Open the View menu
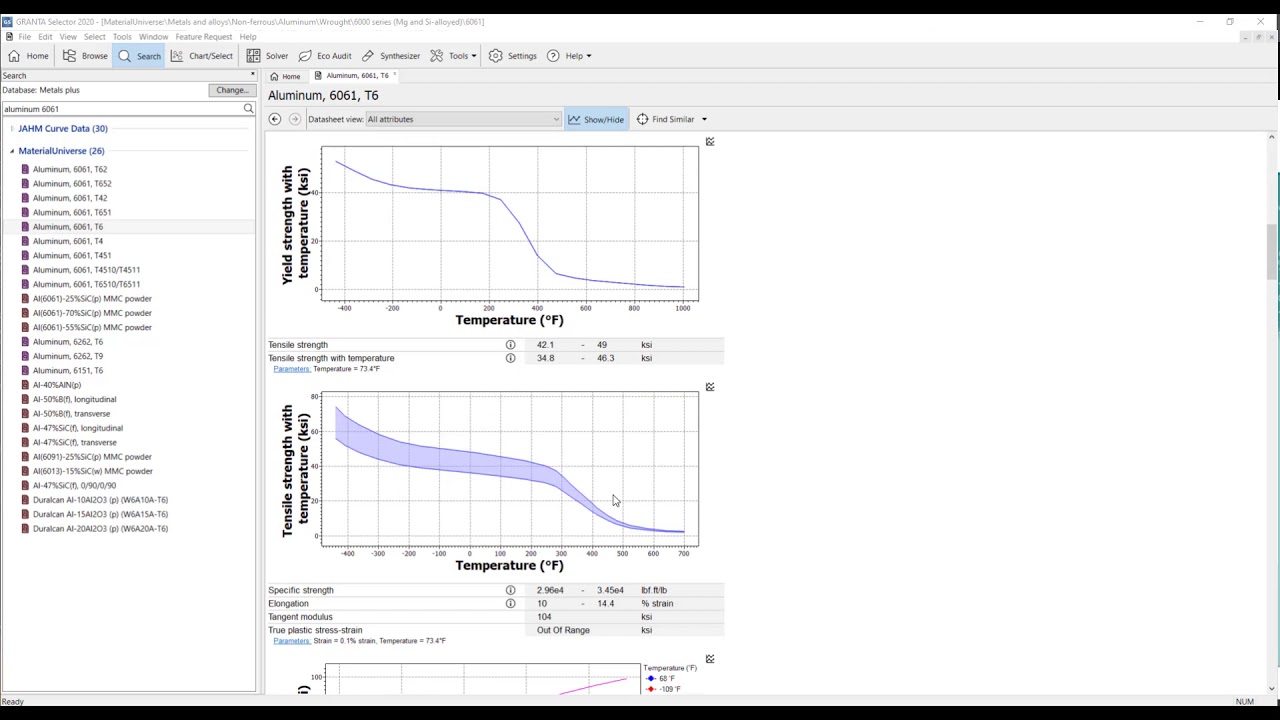 point(68,37)
